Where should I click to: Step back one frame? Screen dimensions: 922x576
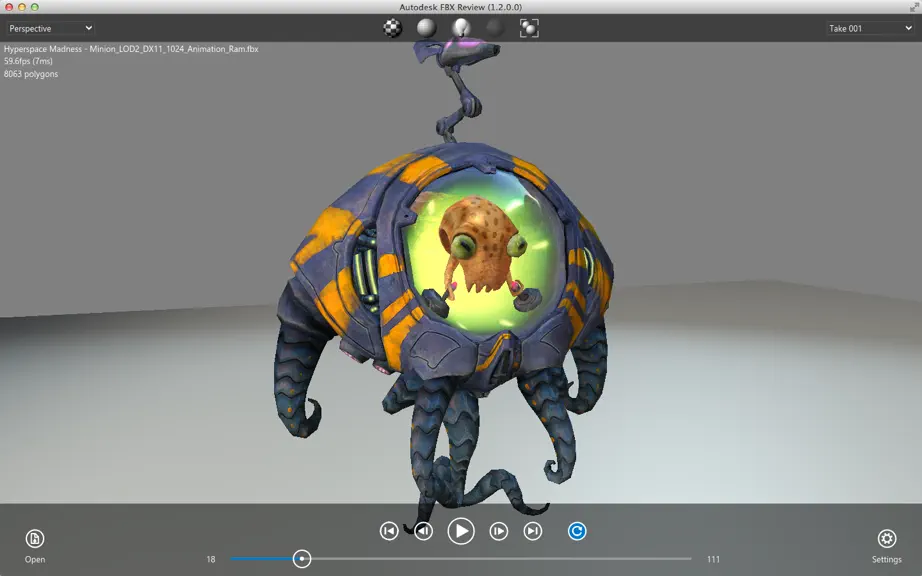tap(423, 531)
